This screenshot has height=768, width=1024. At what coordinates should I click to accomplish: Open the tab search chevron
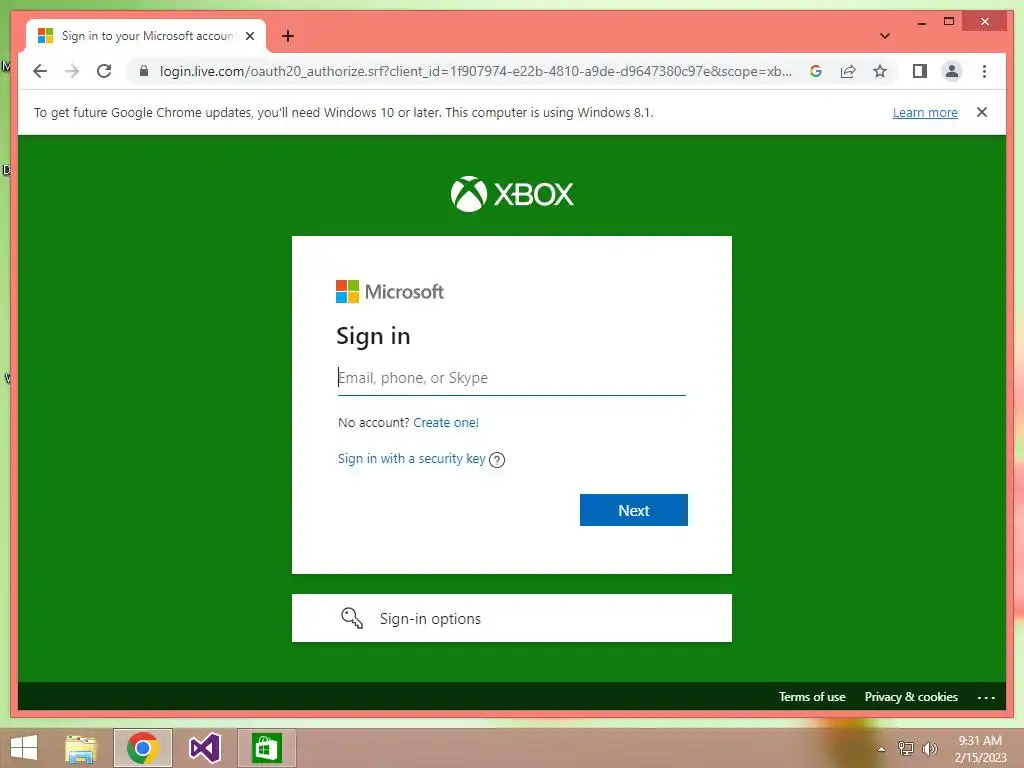pos(884,36)
